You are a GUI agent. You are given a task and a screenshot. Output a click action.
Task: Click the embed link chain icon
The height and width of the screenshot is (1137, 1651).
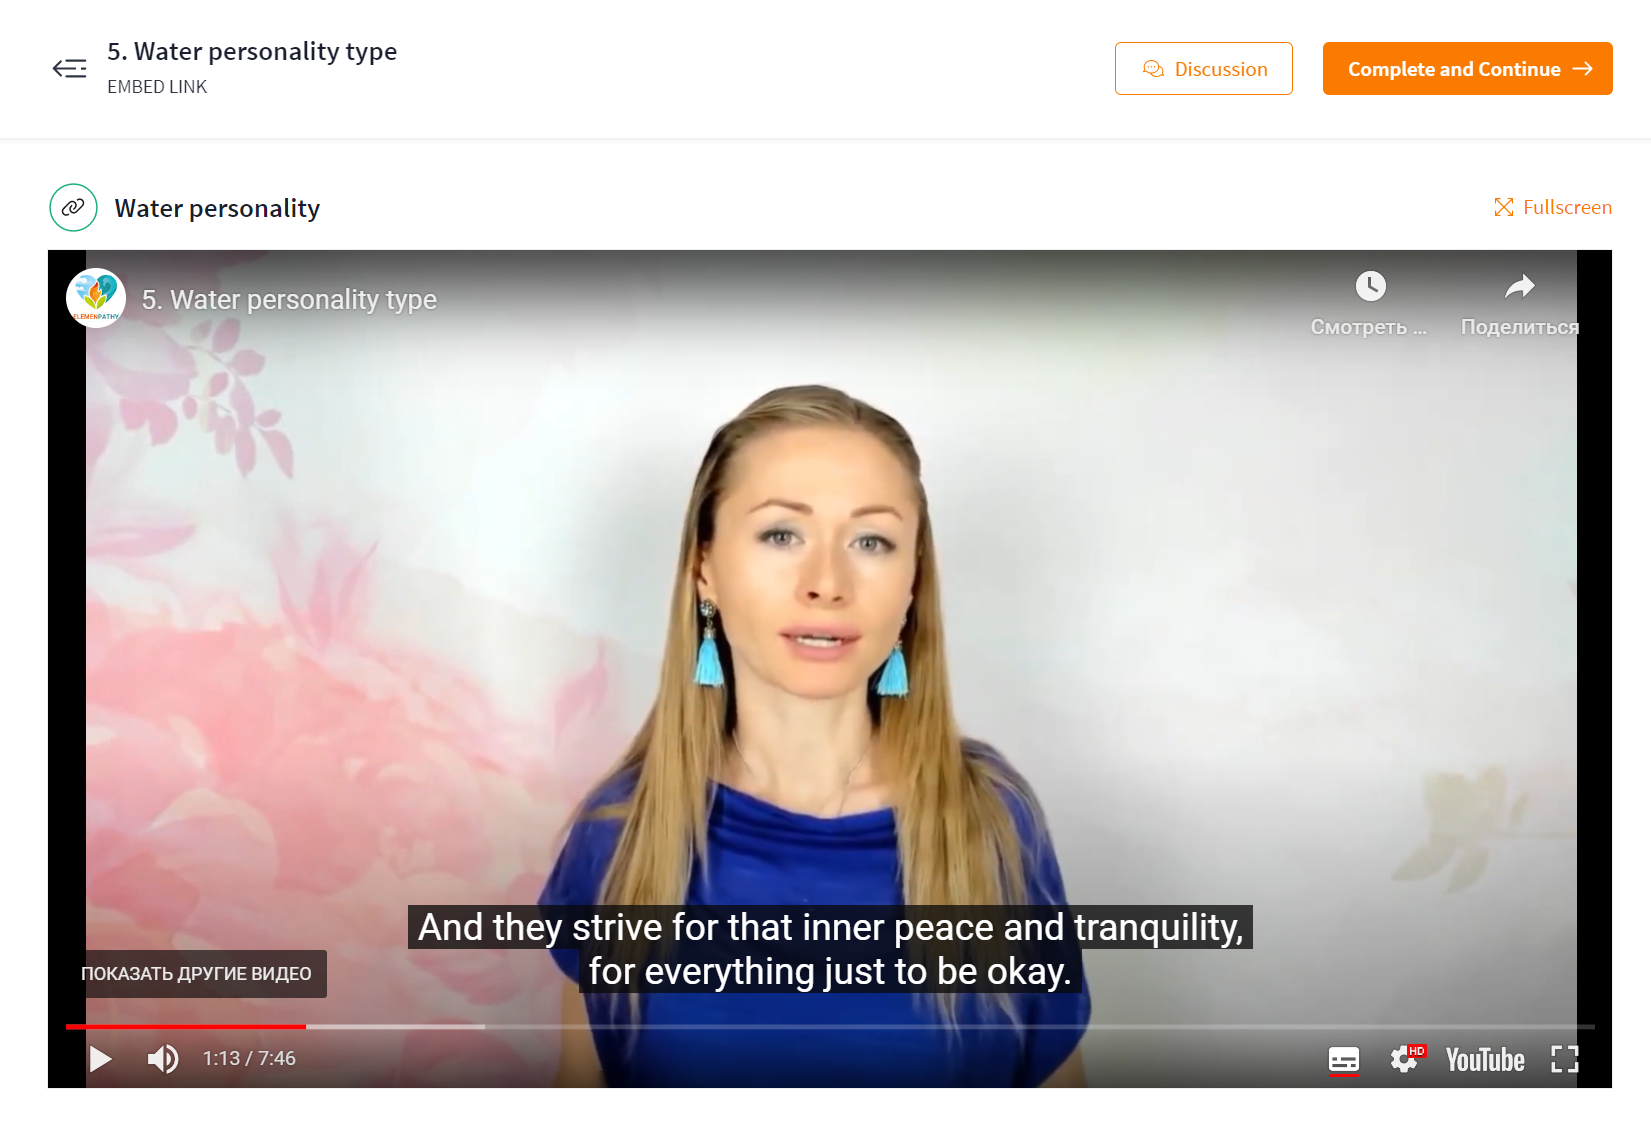pos(73,207)
